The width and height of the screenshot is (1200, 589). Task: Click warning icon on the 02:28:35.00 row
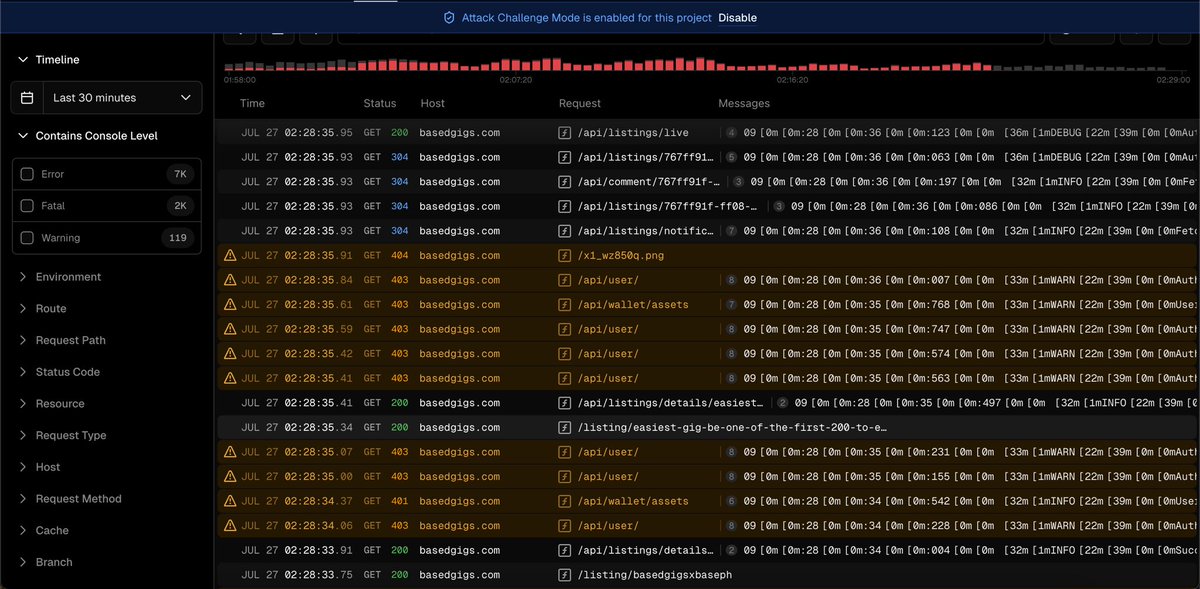pyautogui.click(x=230, y=477)
